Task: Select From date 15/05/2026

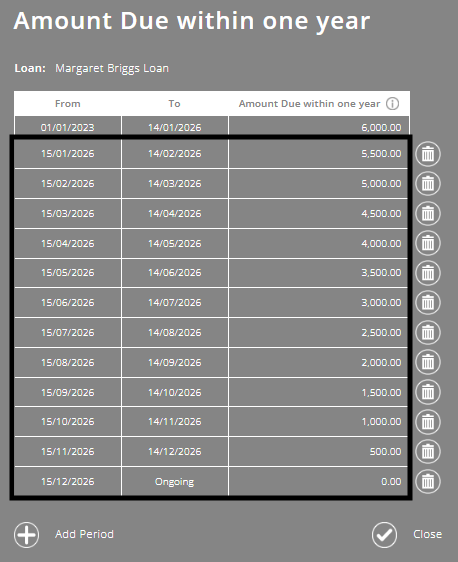Action: coord(68,273)
